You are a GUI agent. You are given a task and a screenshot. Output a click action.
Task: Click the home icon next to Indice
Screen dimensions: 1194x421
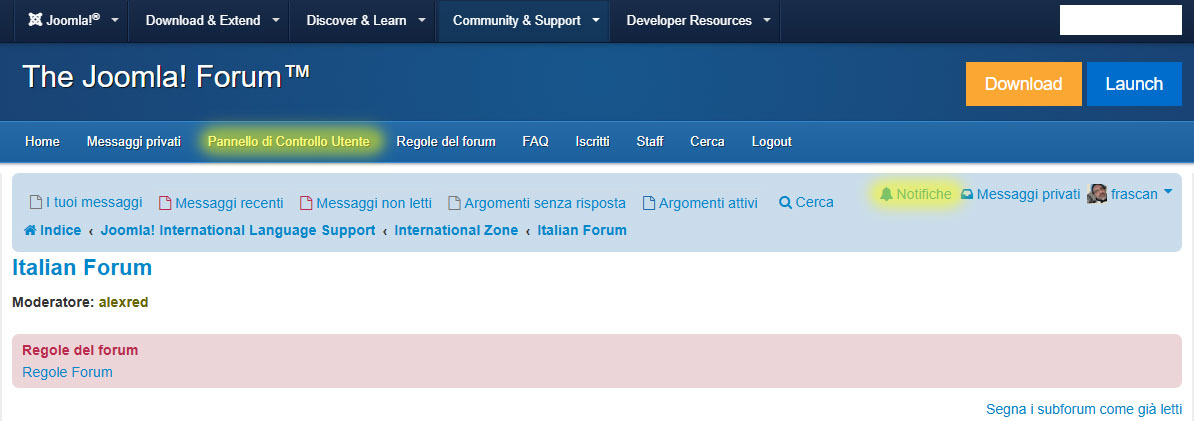[x=30, y=230]
